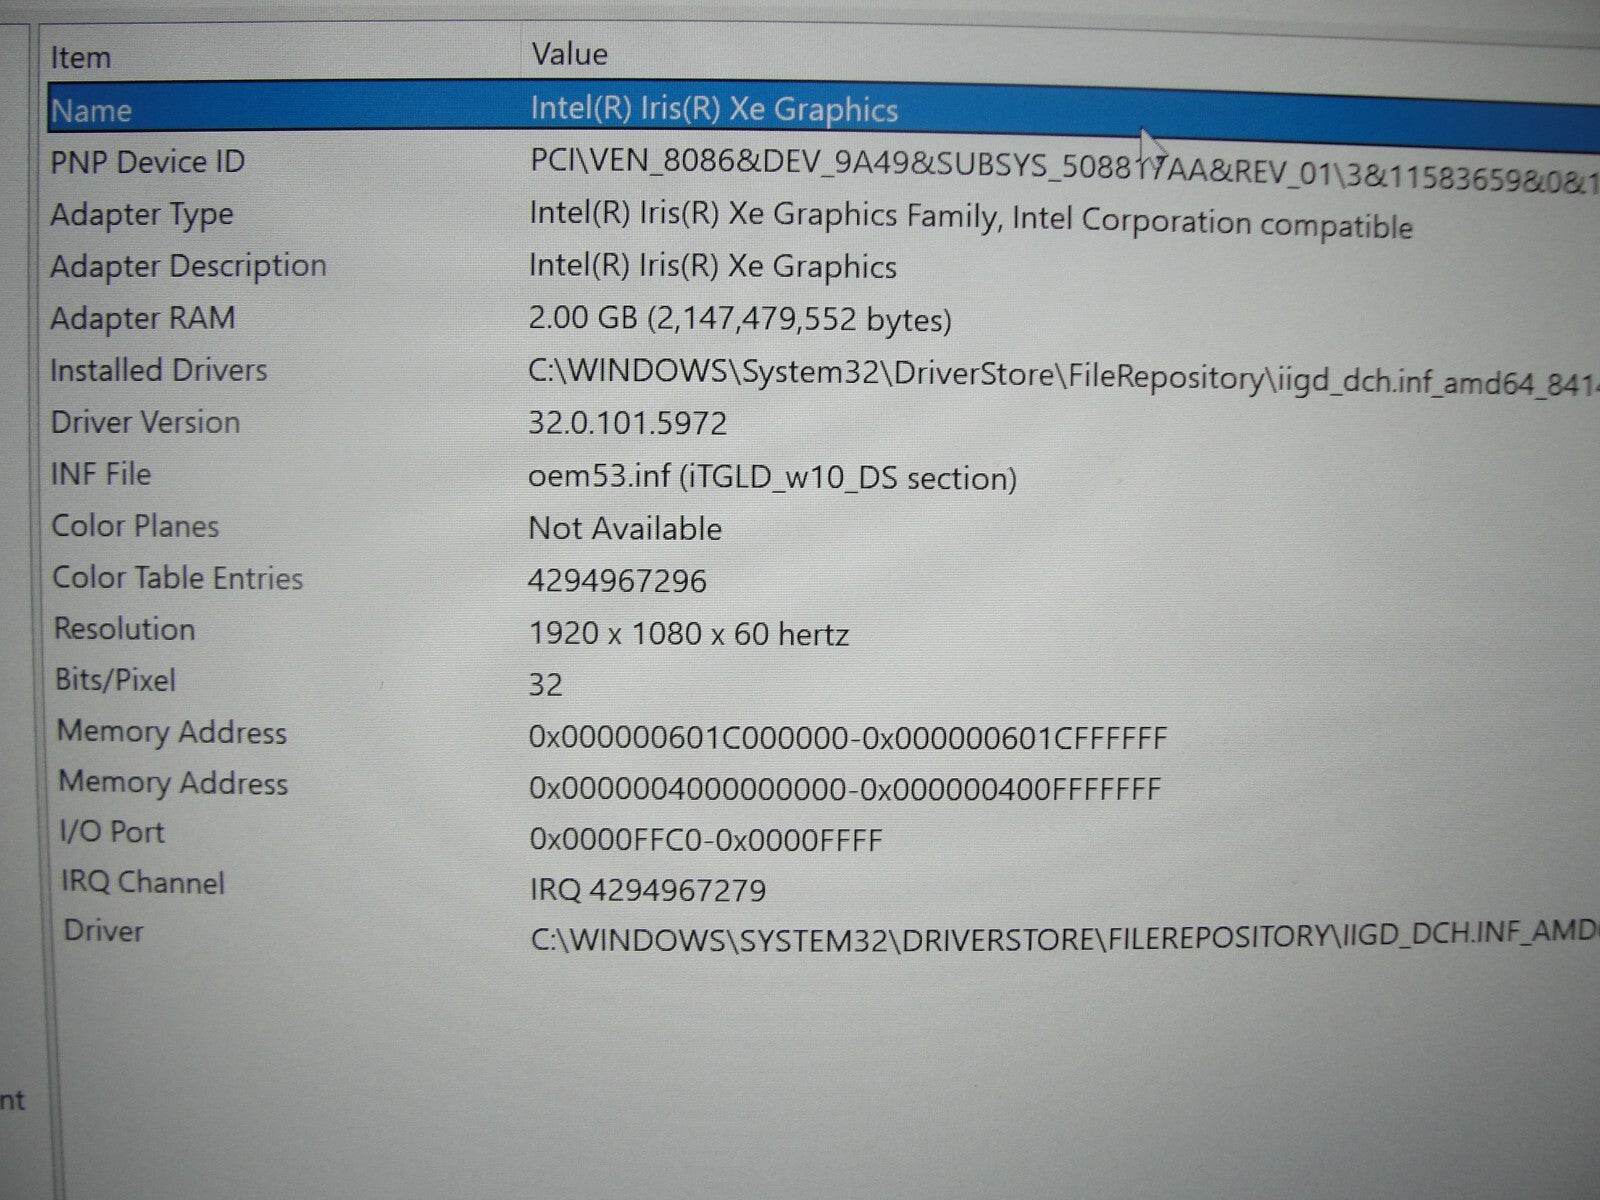Select the last Driver row
Image resolution: width=1600 pixels, height=1200 pixels.
point(104,931)
